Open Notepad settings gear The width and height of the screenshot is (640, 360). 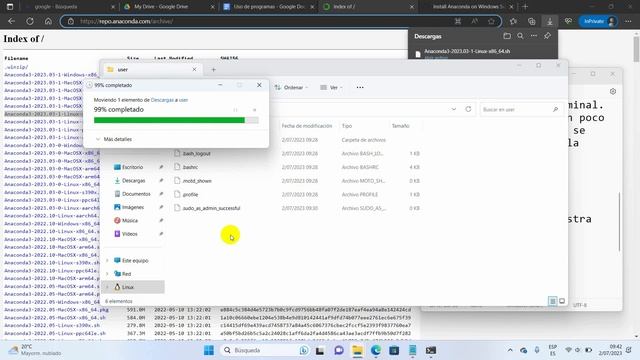point(613,91)
